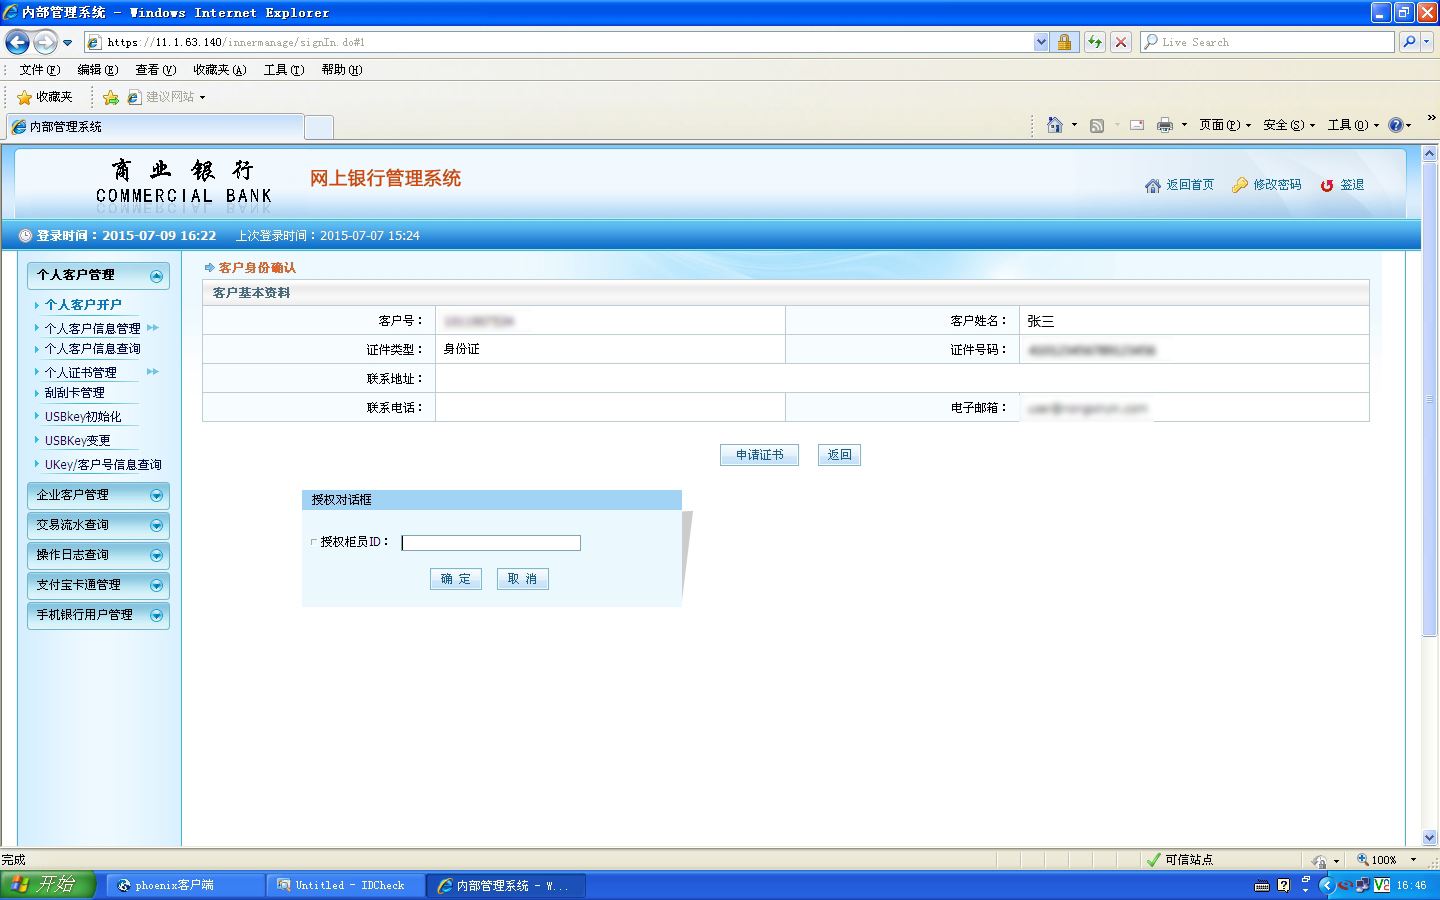The height and width of the screenshot is (900, 1440).
Task: Switch to phoenix客户端 taskbar window
Action: [x=185, y=886]
